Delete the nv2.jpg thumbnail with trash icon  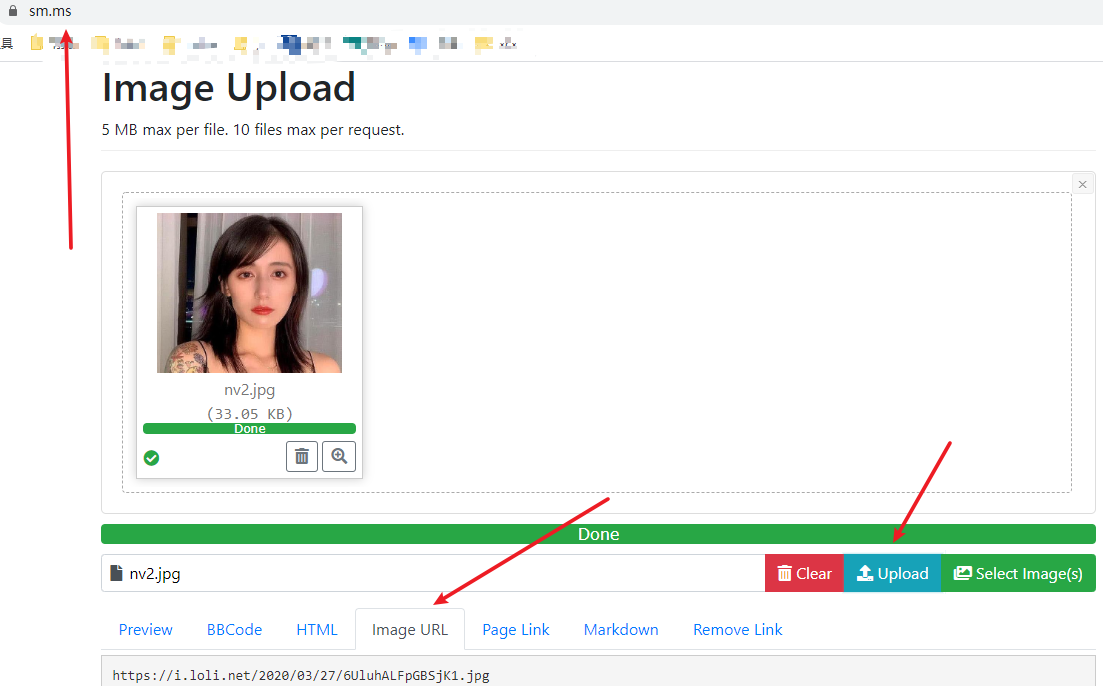point(302,457)
